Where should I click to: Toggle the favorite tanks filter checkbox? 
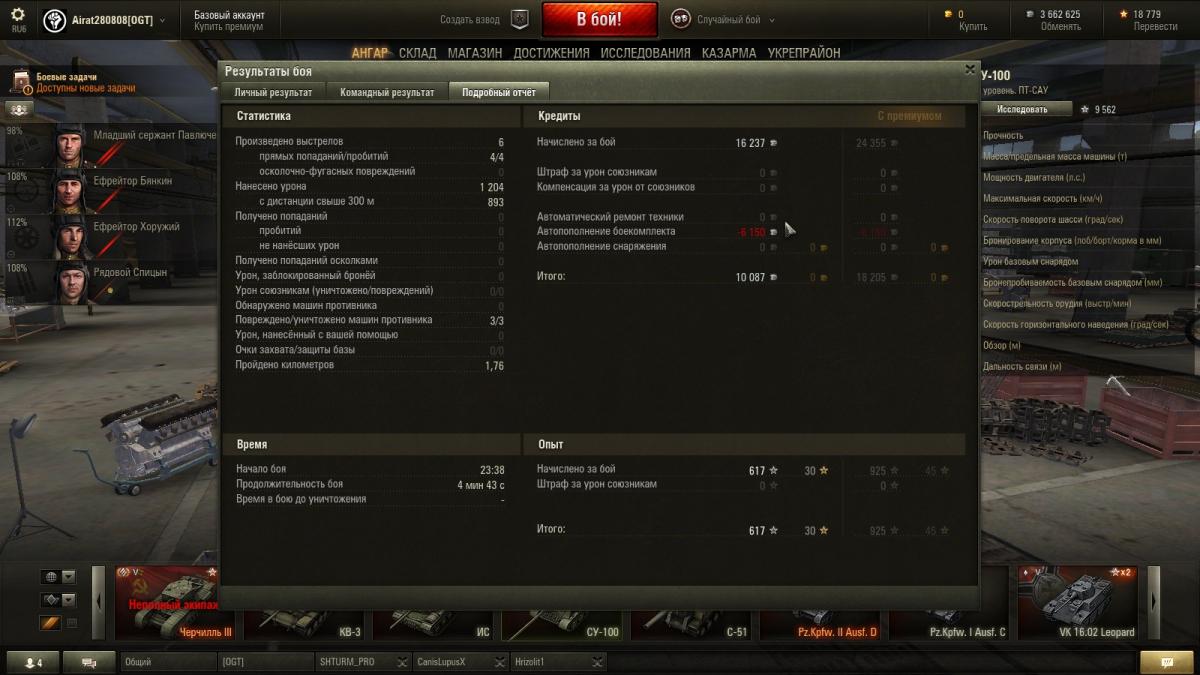point(71,623)
